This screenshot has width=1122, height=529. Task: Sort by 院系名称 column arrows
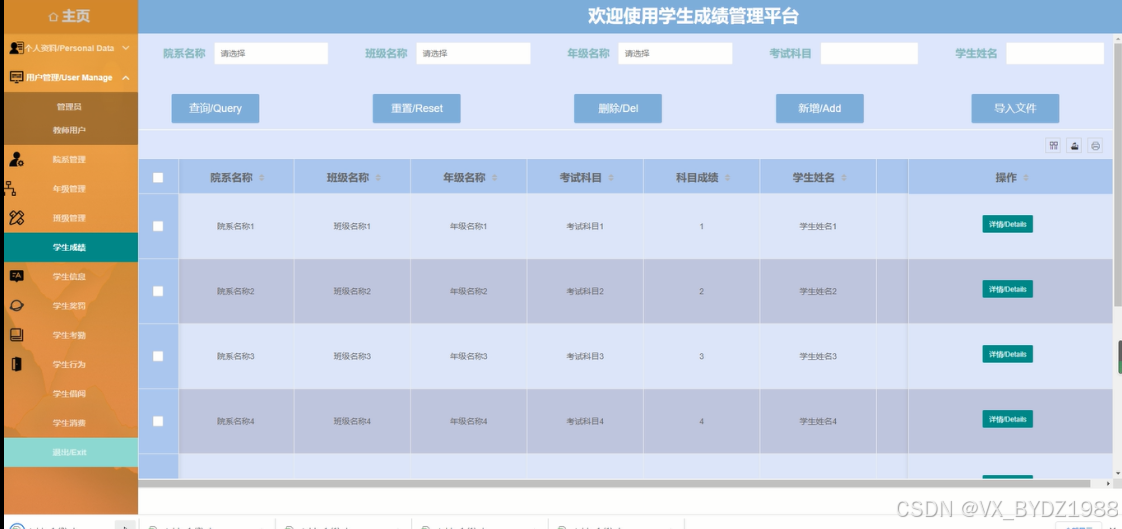tap(262, 178)
